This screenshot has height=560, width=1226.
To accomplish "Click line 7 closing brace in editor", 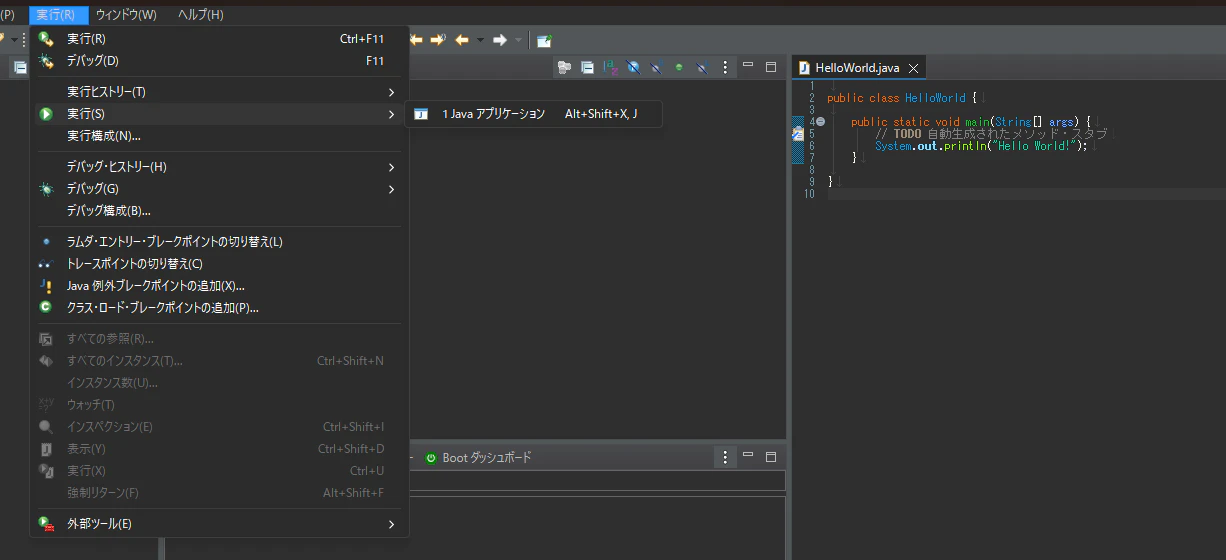I will (x=854, y=158).
